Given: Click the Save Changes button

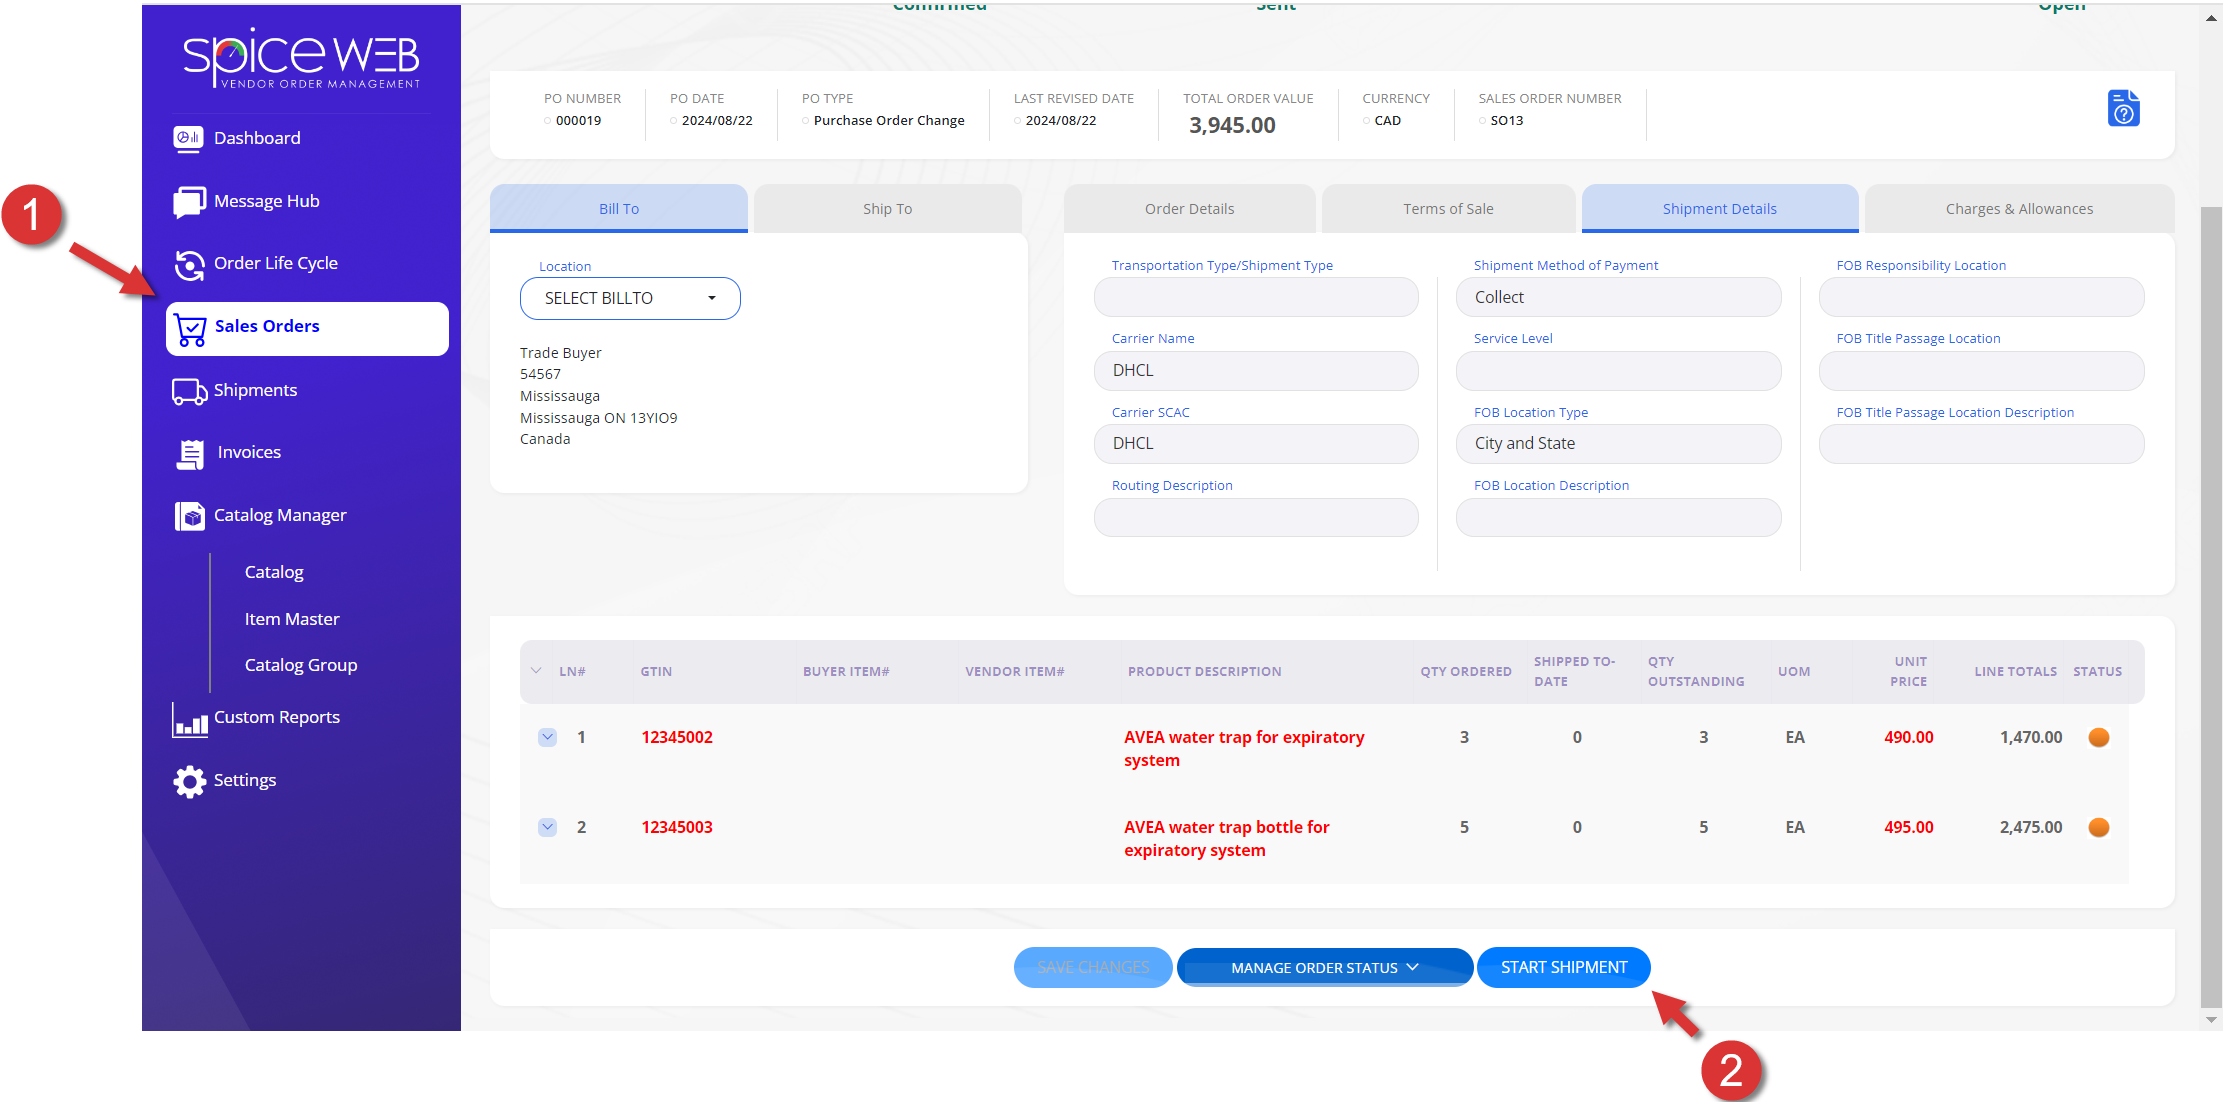Looking at the screenshot, I should pyautogui.click(x=1093, y=967).
